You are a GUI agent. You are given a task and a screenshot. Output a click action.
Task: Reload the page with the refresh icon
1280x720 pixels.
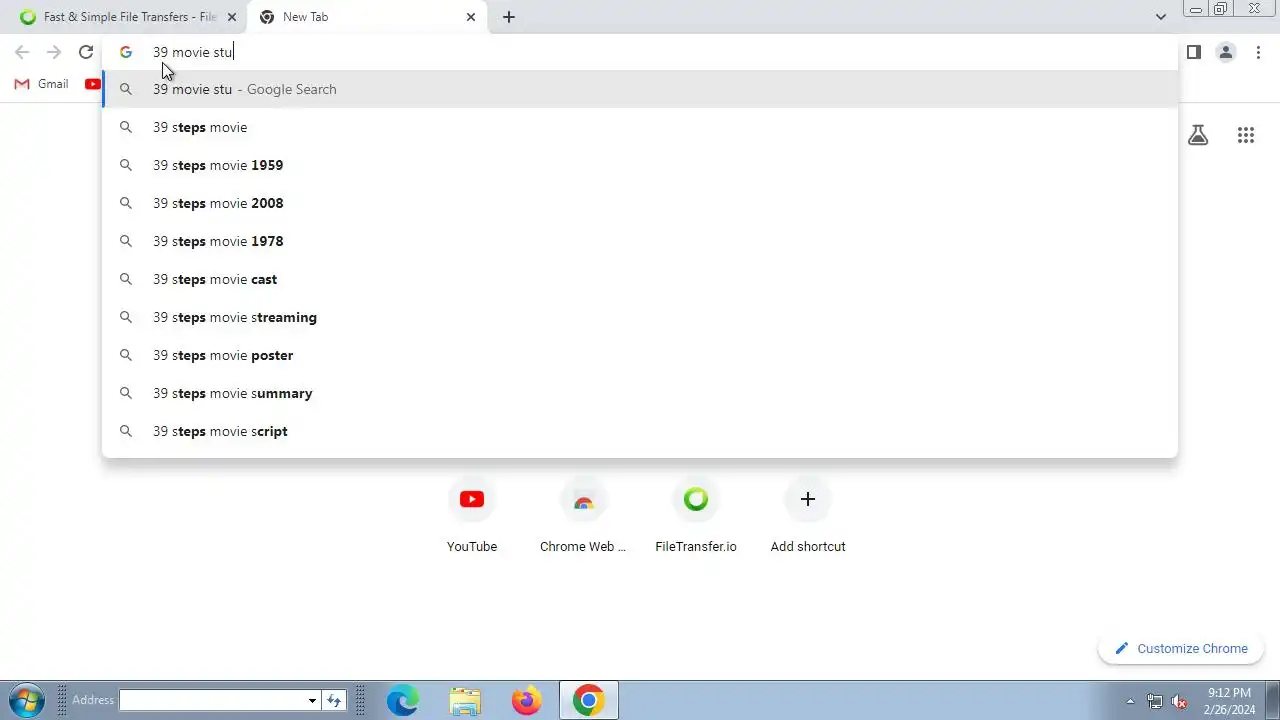pos(86,52)
